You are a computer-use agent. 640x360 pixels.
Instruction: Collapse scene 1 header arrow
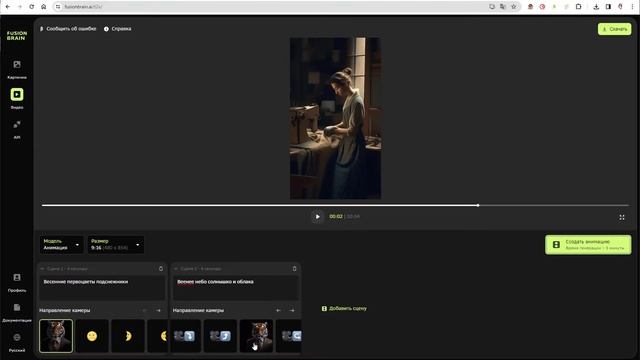point(42,269)
